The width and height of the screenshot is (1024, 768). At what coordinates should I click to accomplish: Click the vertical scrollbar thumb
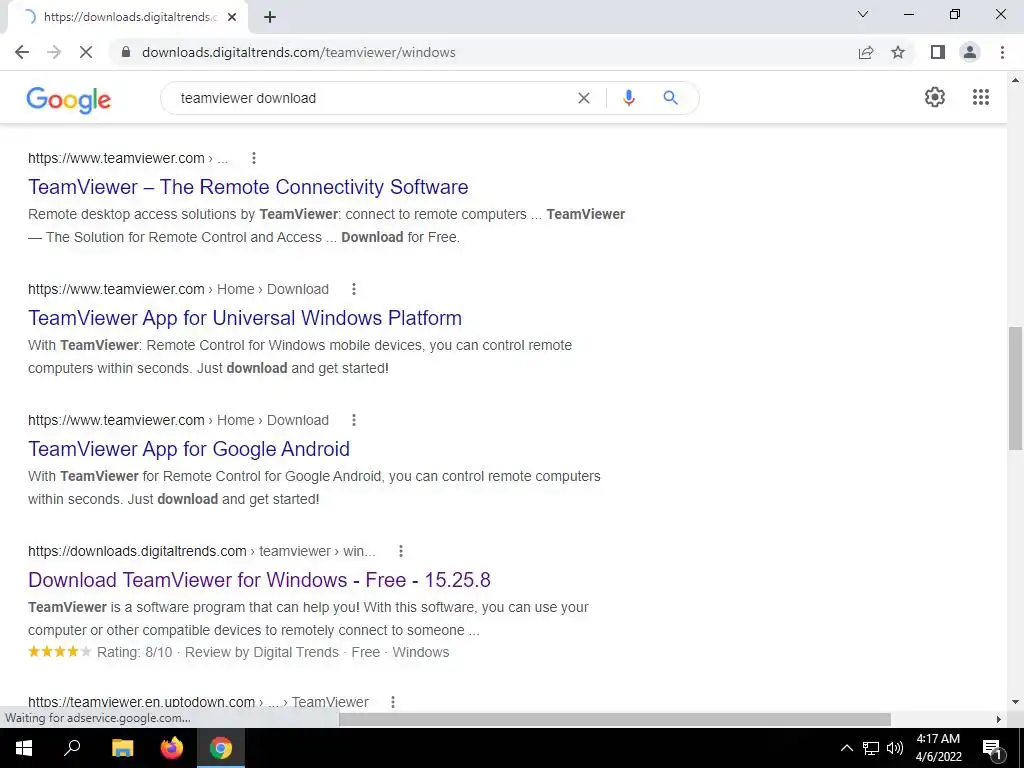(x=1015, y=388)
